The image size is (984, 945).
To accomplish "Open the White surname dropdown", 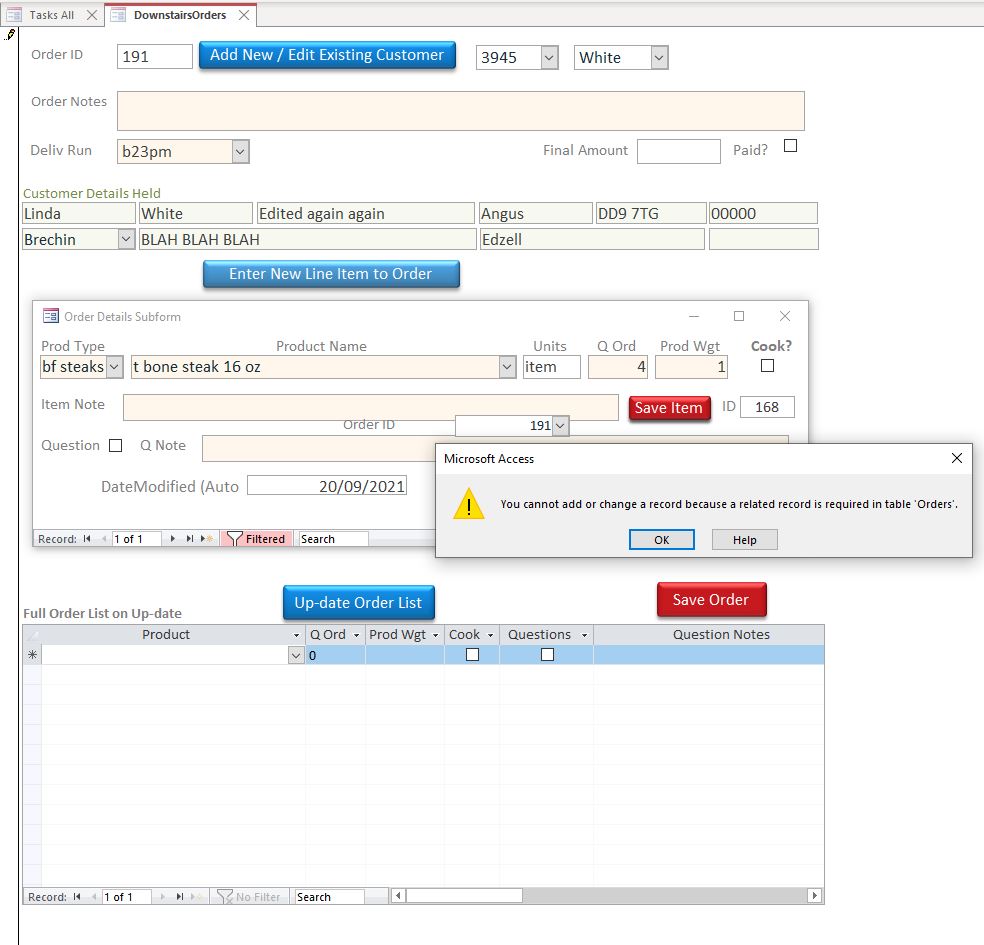I will click(x=659, y=58).
